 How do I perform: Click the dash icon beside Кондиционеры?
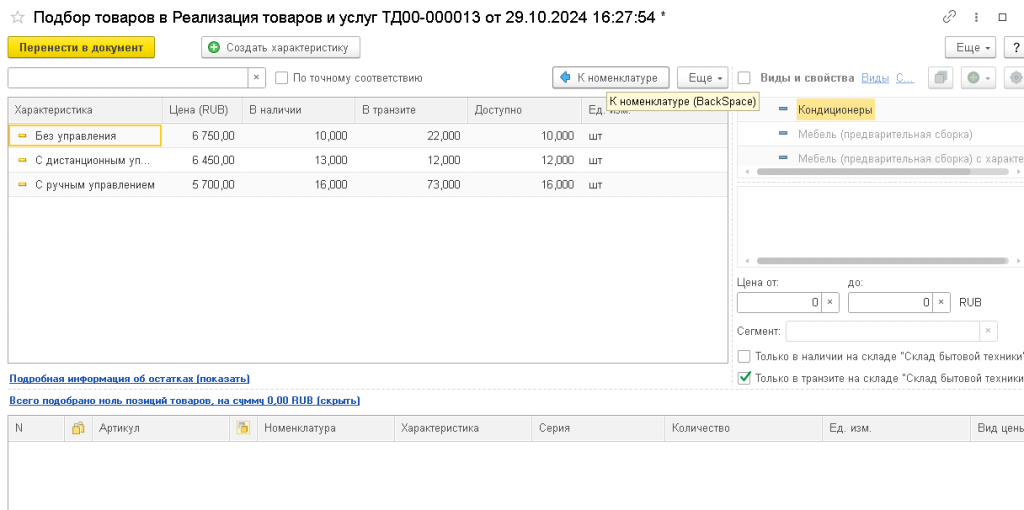[x=783, y=110]
